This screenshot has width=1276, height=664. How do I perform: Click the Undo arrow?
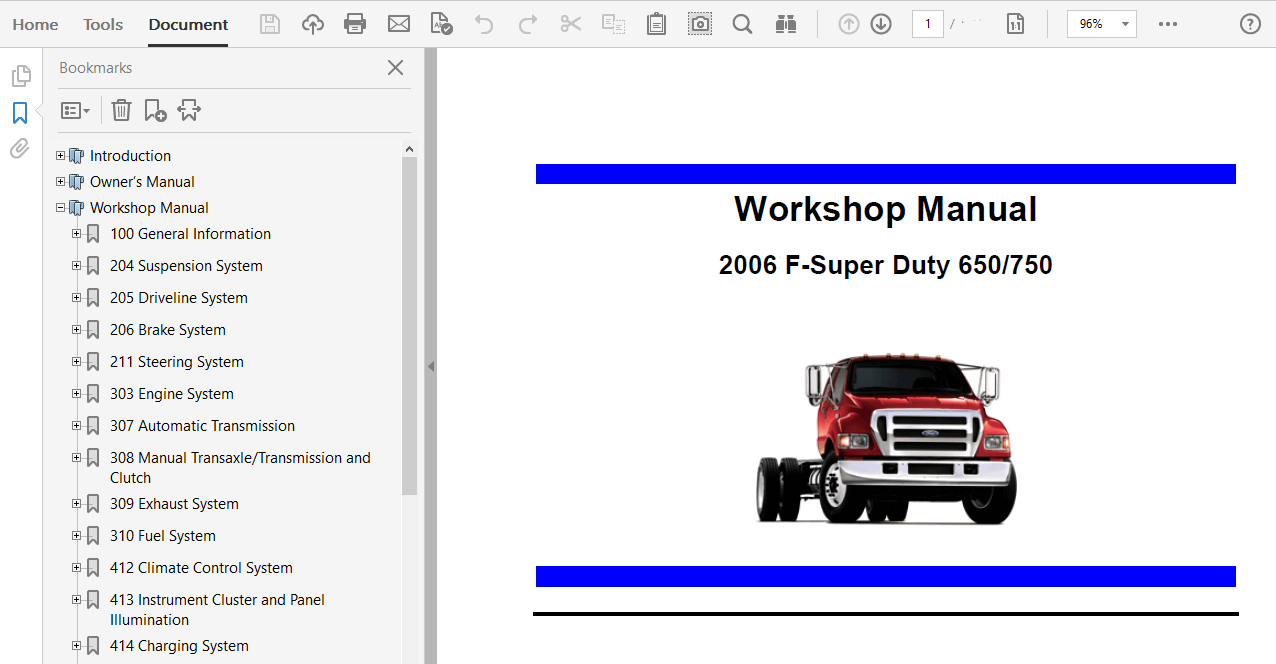pos(483,23)
